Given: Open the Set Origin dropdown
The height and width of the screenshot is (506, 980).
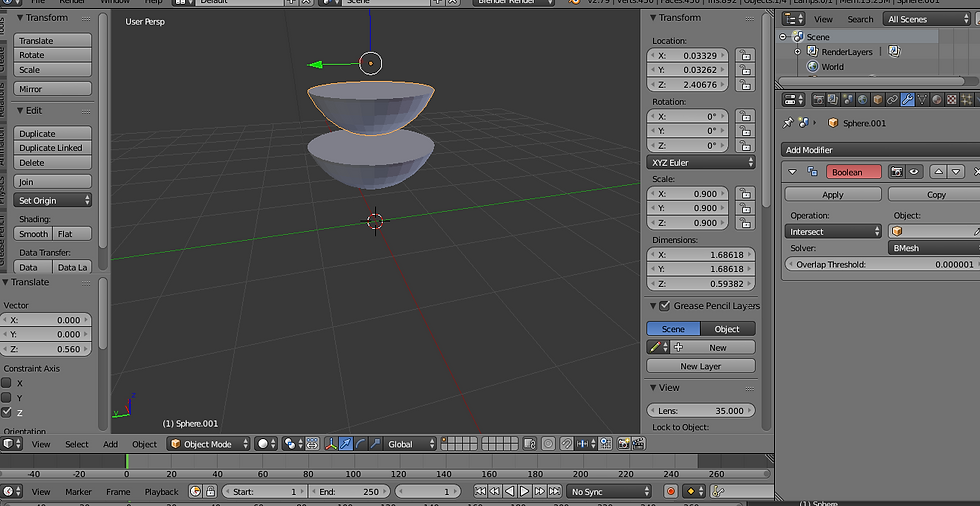Looking at the screenshot, I should click(52, 201).
